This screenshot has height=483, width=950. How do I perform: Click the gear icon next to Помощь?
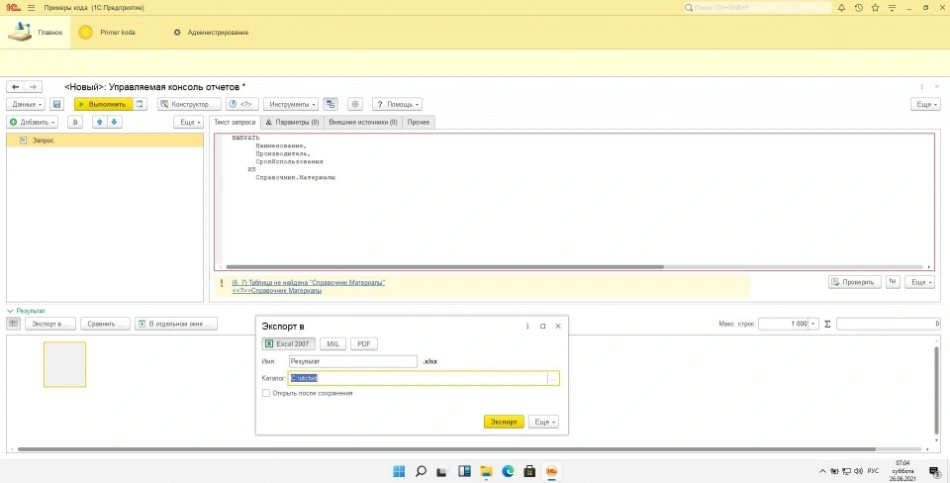point(355,104)
